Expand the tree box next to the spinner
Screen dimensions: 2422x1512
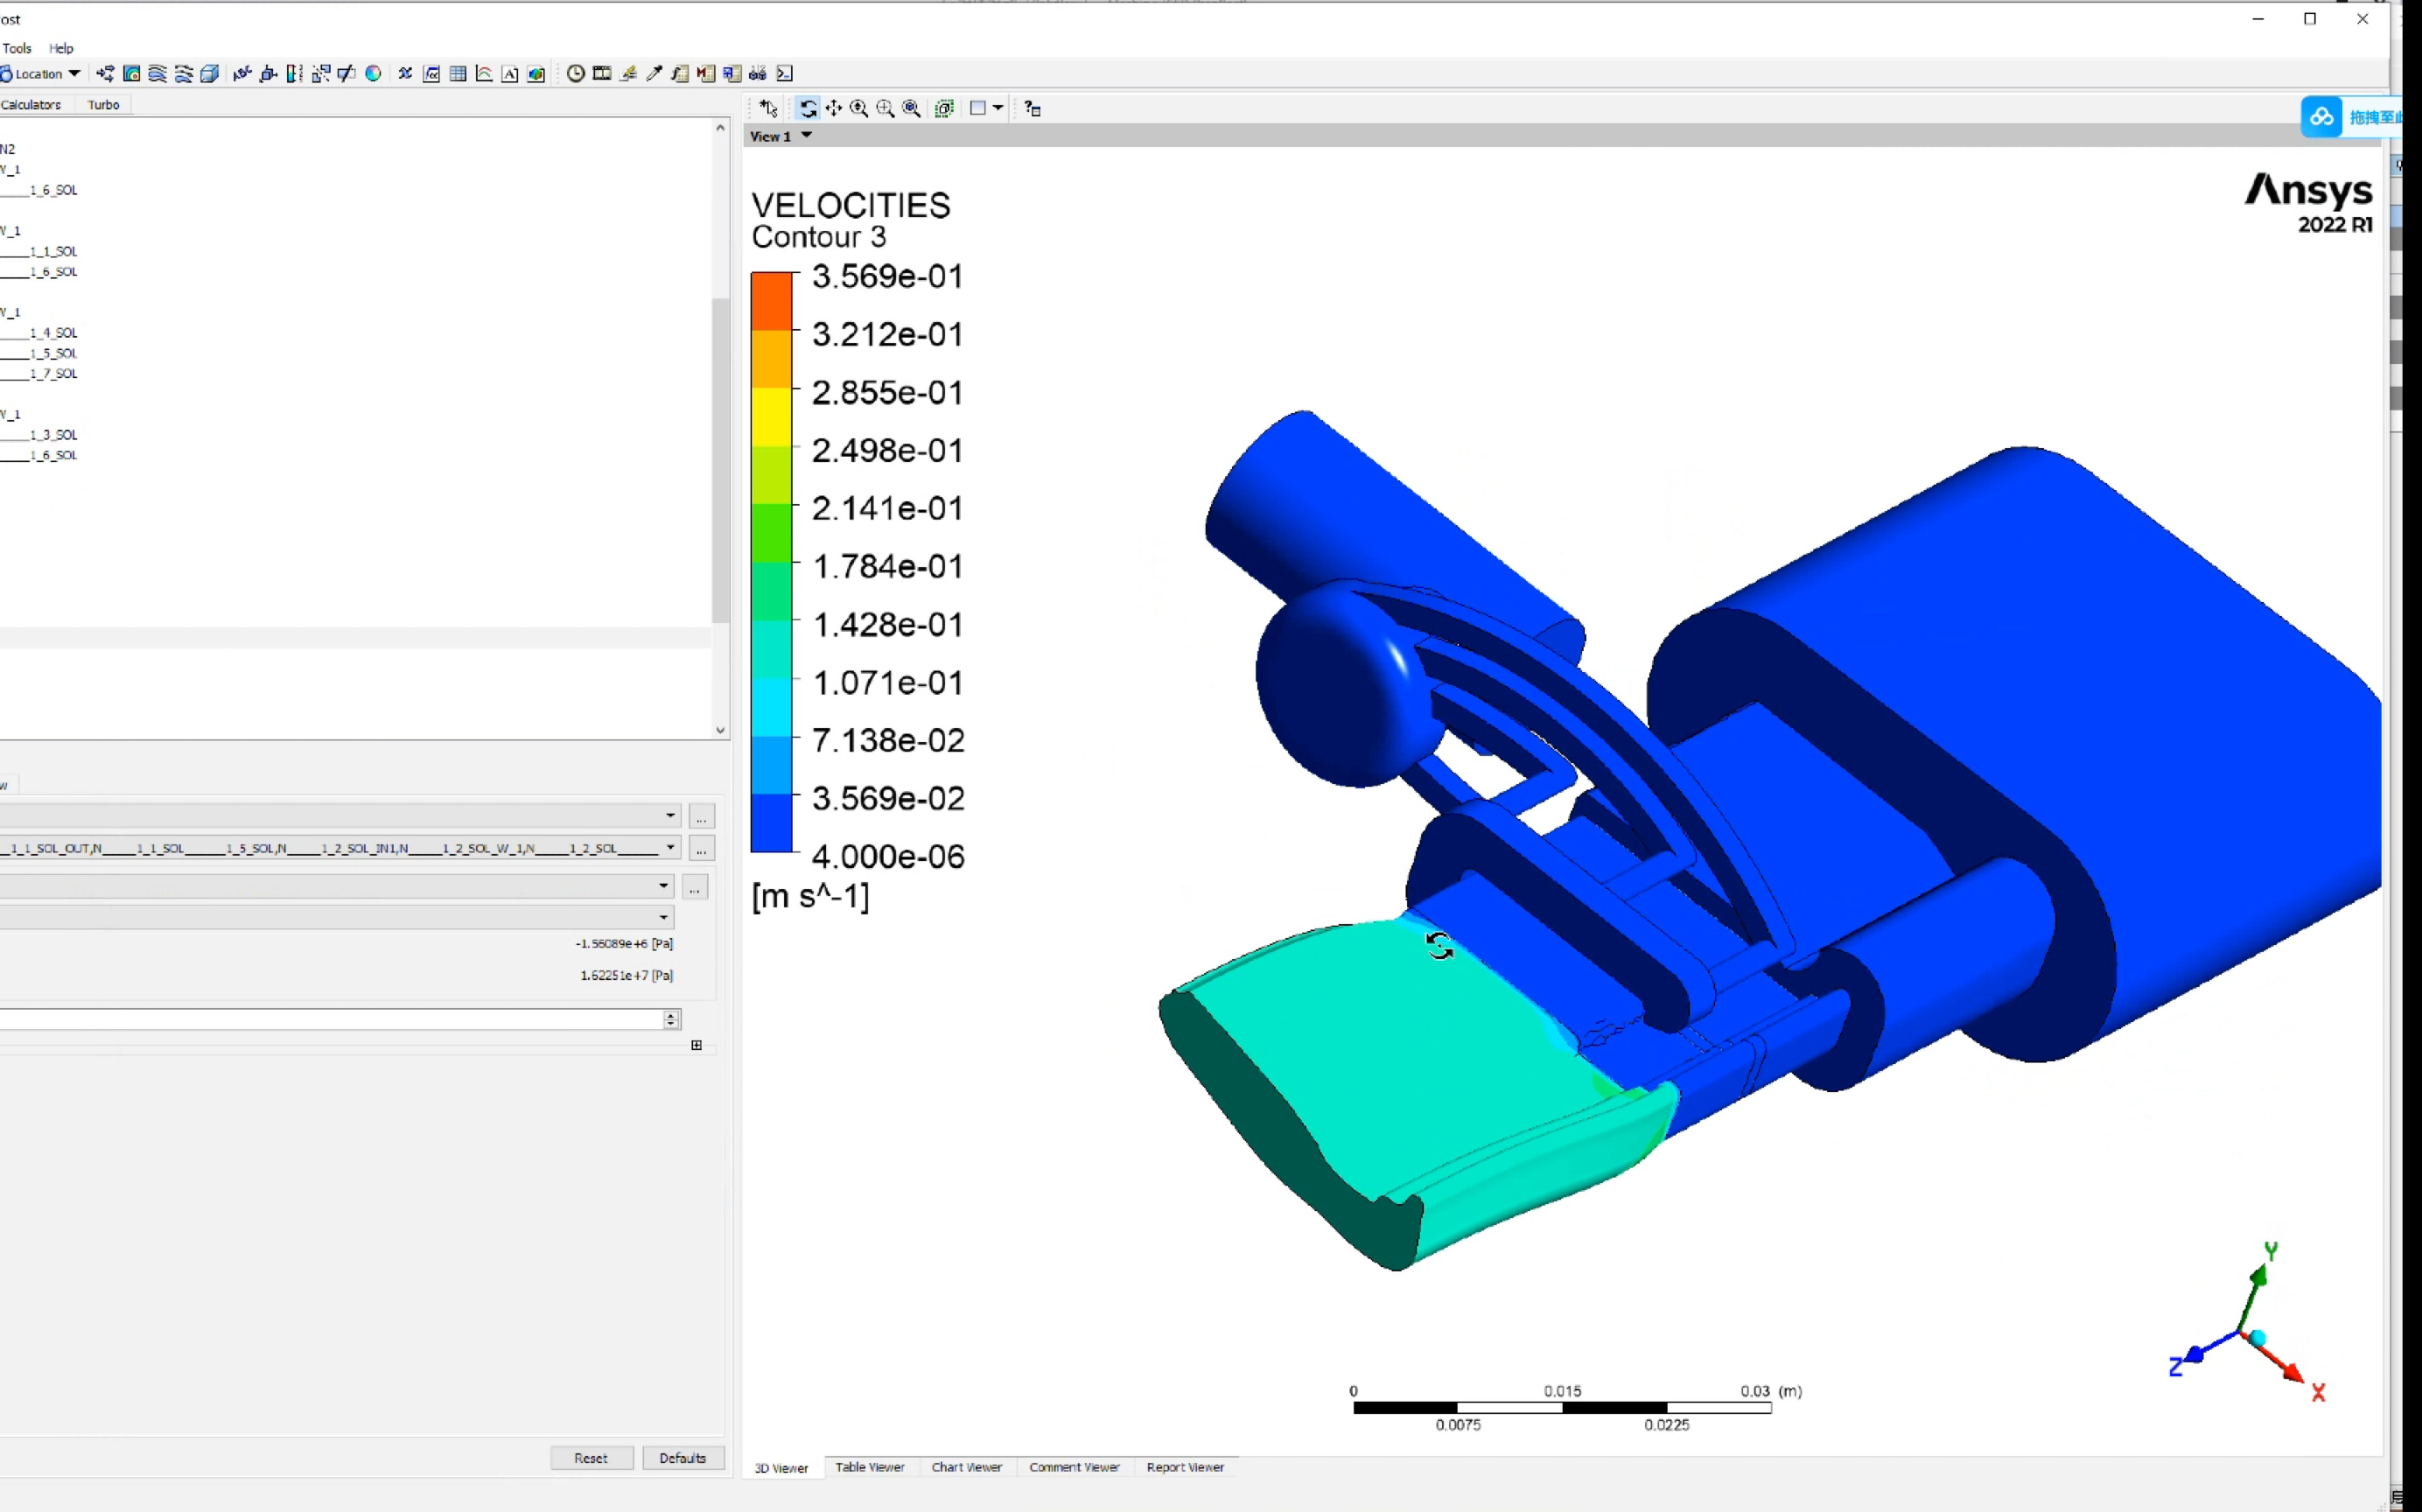coord(696,1045)
